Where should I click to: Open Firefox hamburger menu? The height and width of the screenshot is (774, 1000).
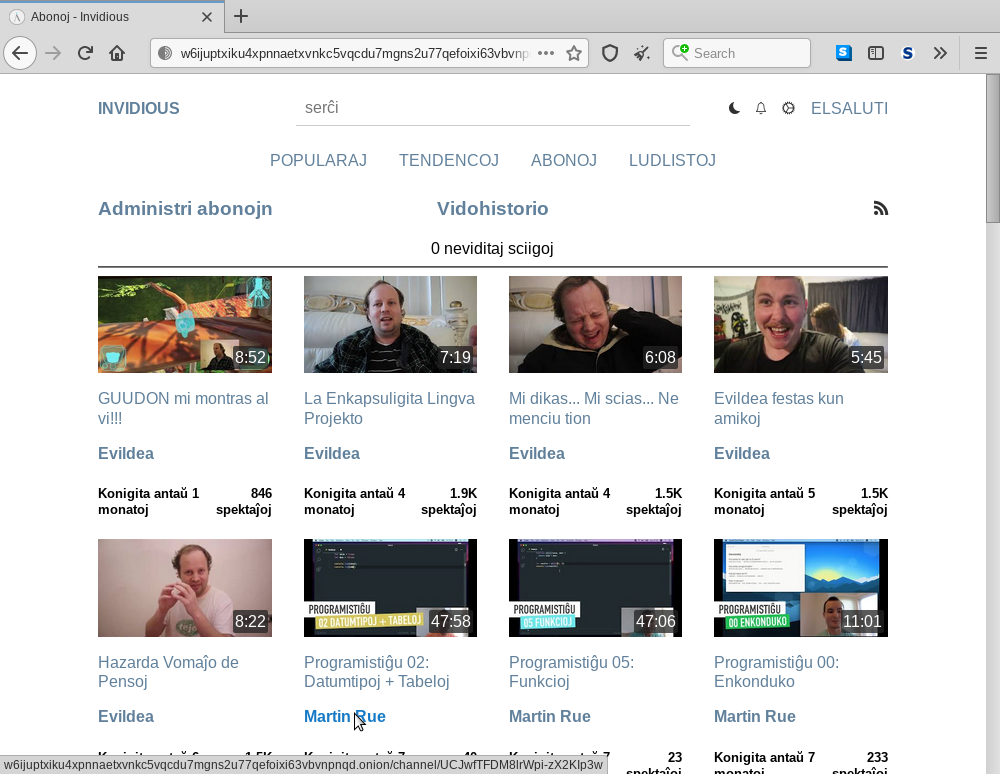pyautogui.click(x=980, y=53)
